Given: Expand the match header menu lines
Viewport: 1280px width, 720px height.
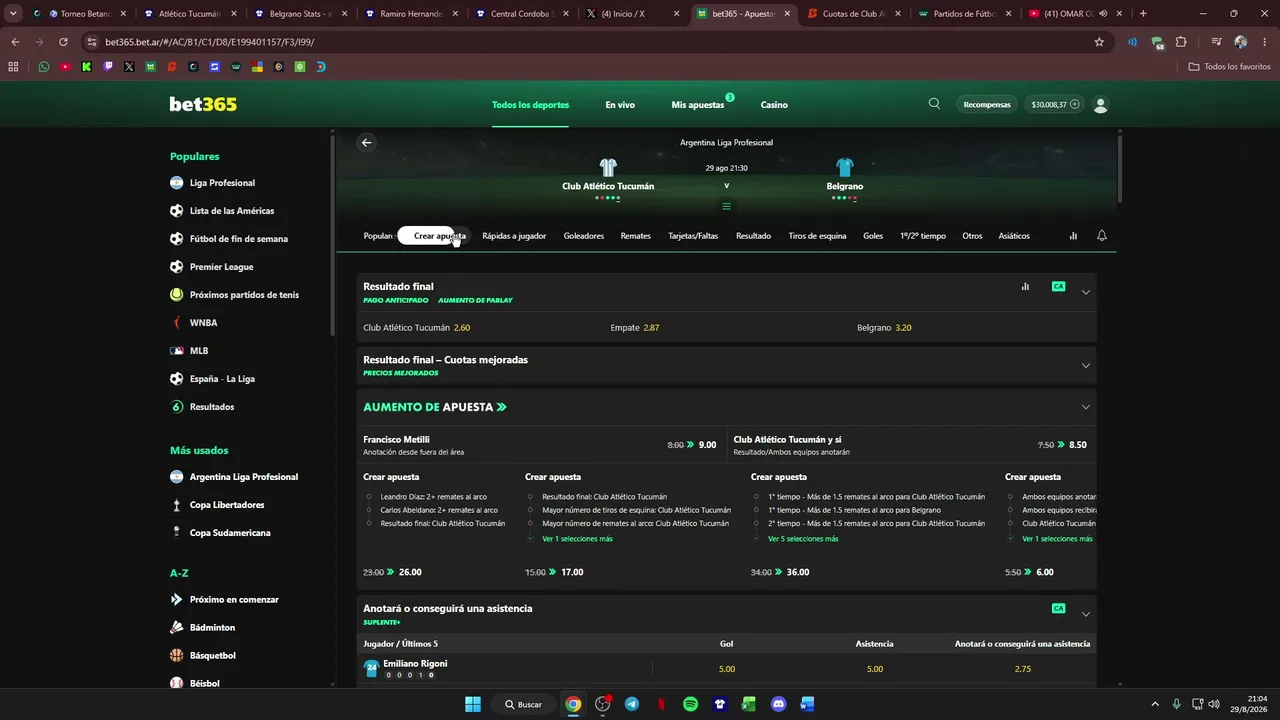Looking at the screenshot, I should [727, 207].
